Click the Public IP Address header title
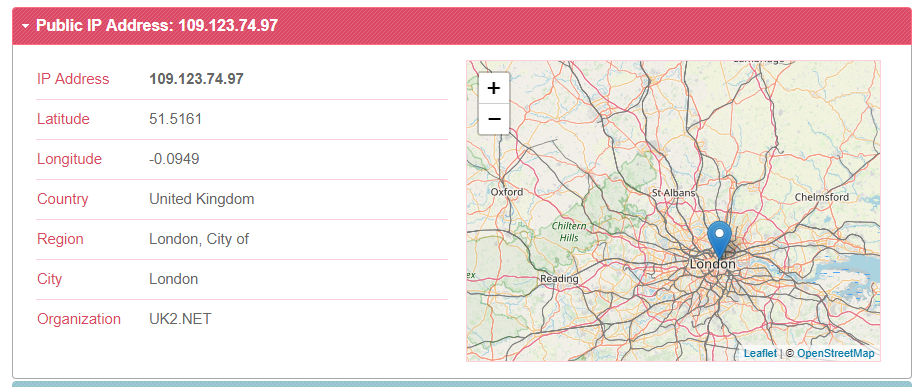This screenshot has height=387, width=921. [157, 26]
